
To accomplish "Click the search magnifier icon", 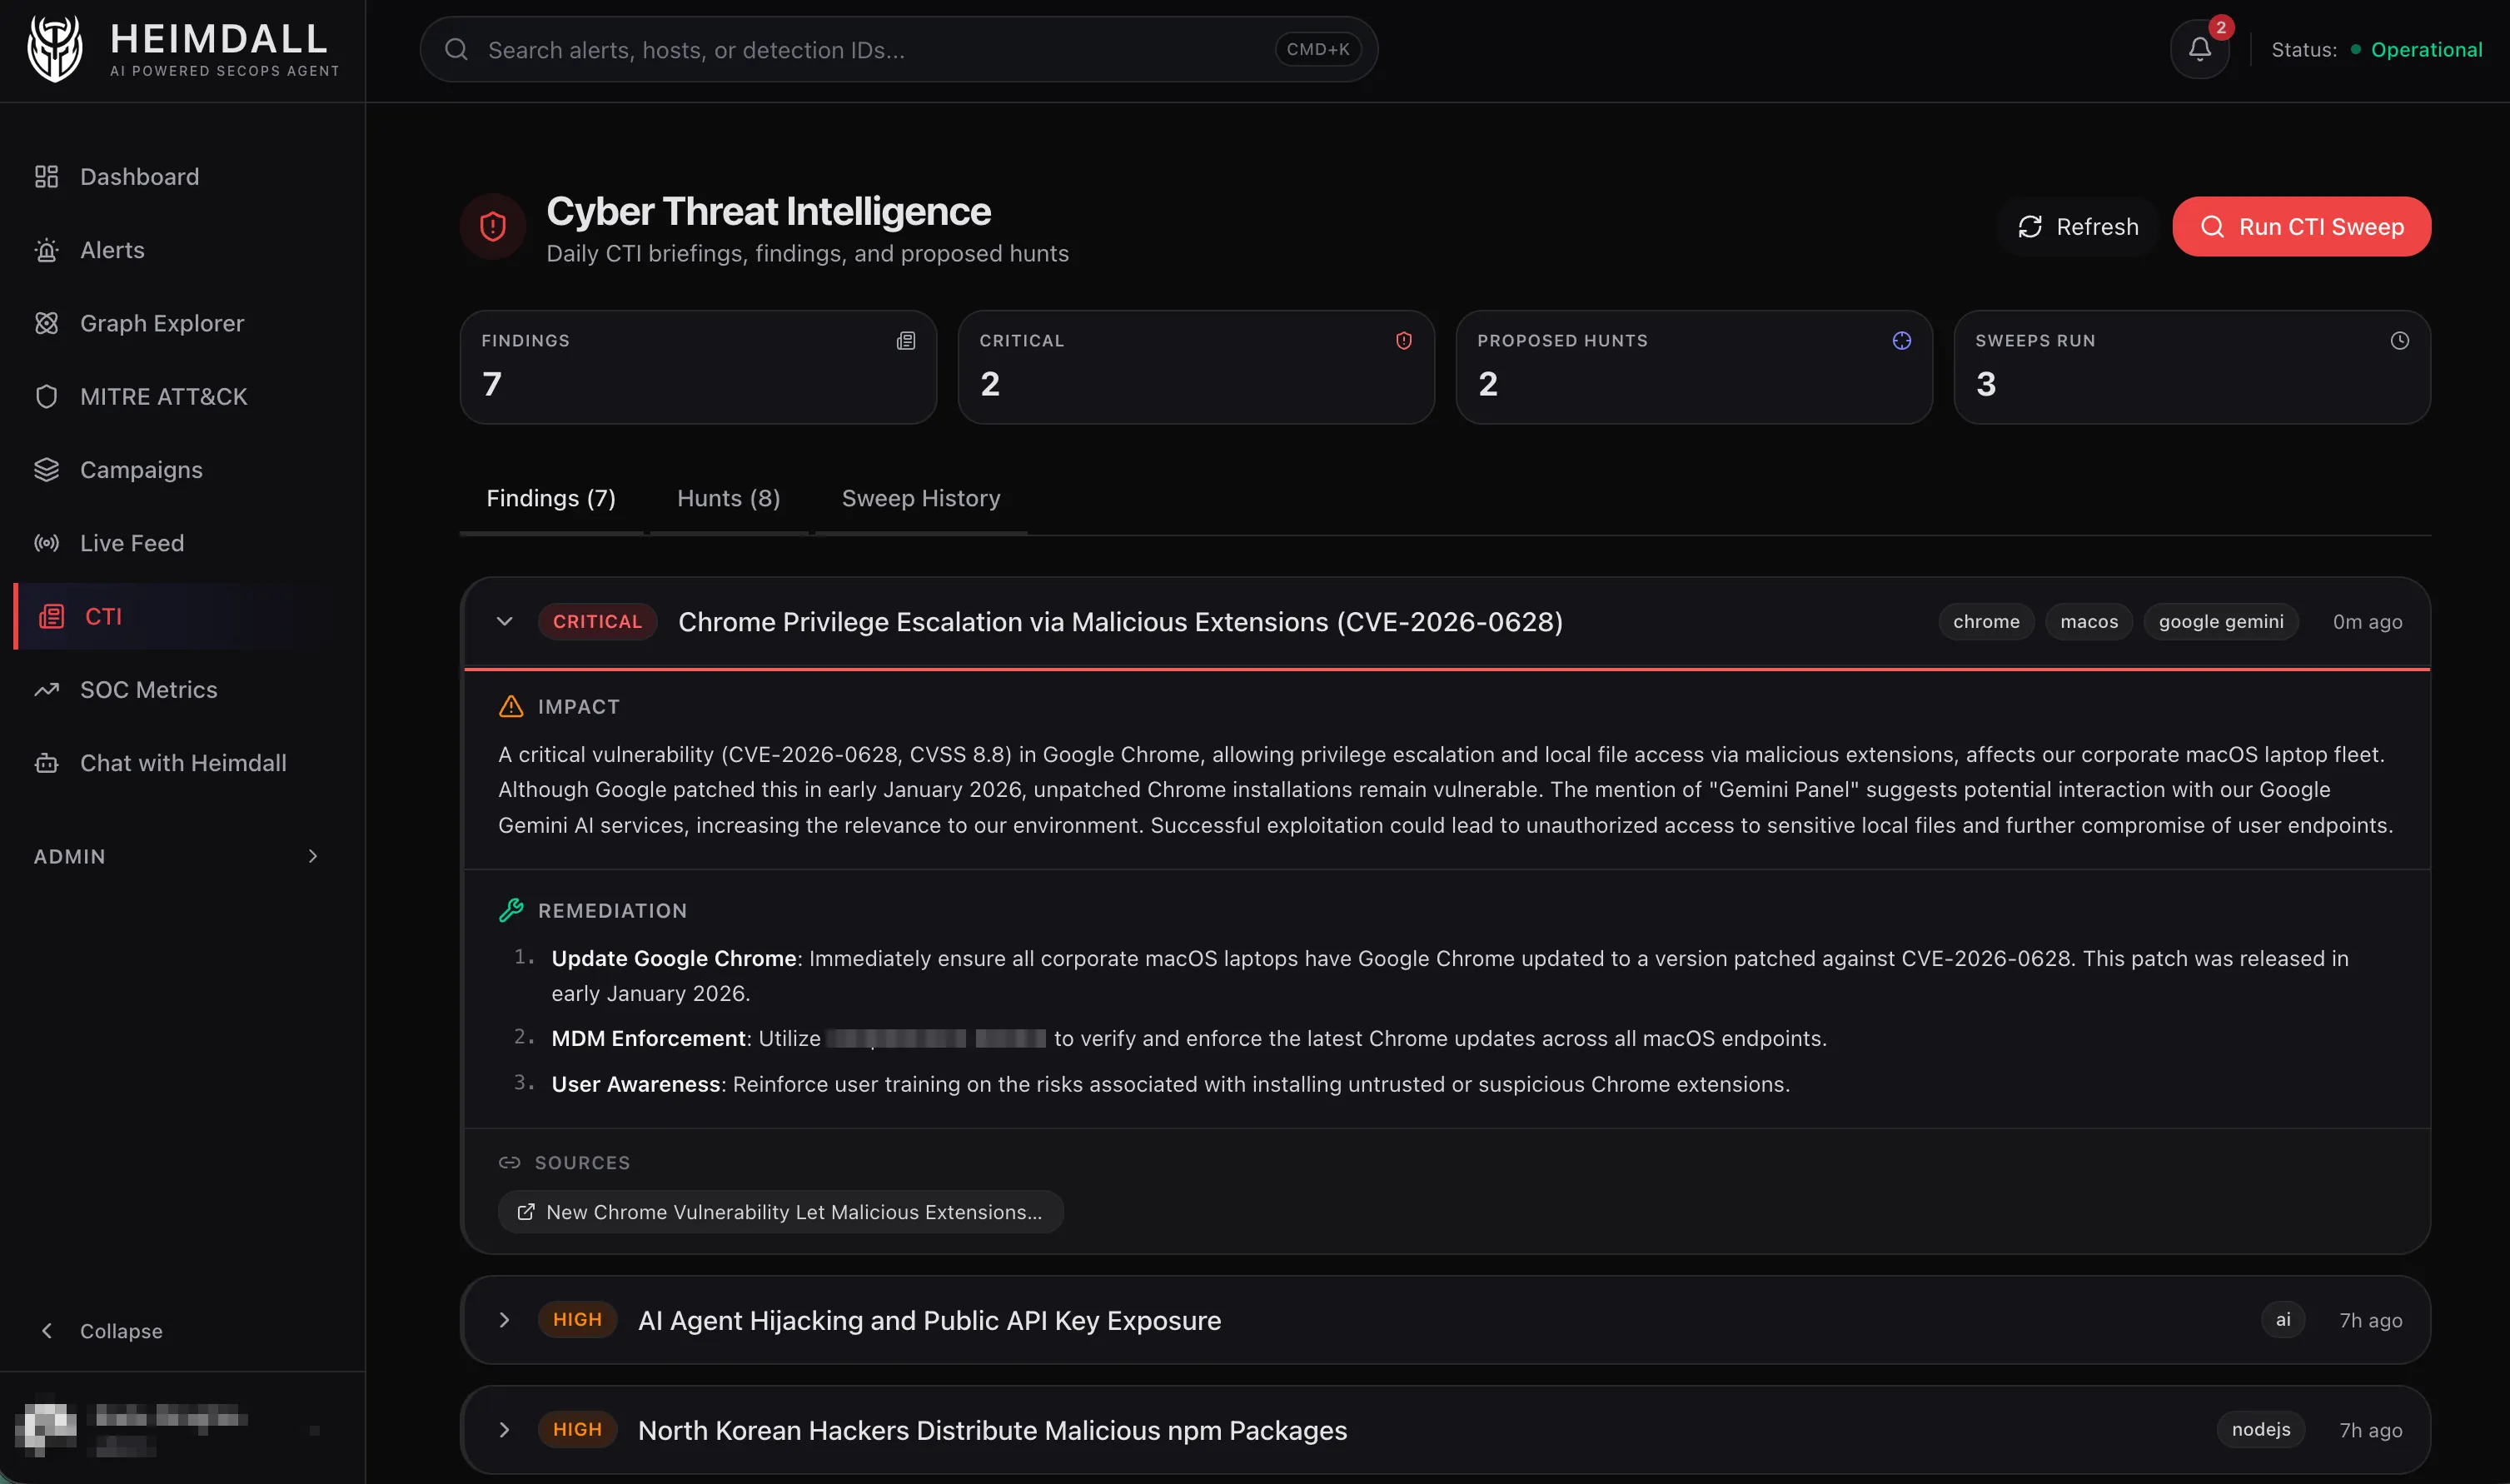I will (x=456, y=49).
